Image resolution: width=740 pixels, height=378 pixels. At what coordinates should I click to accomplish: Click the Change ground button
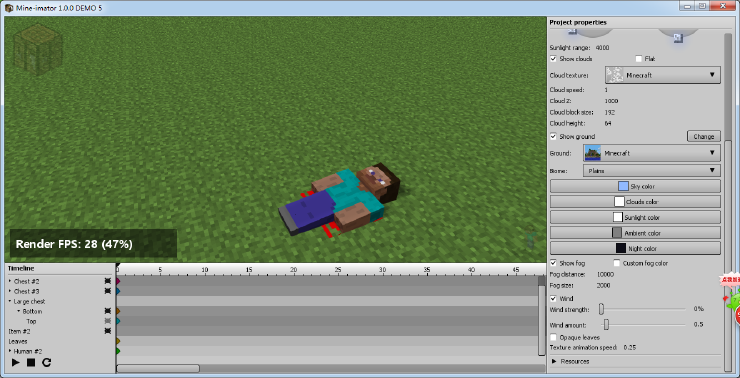tap(704, 136)
